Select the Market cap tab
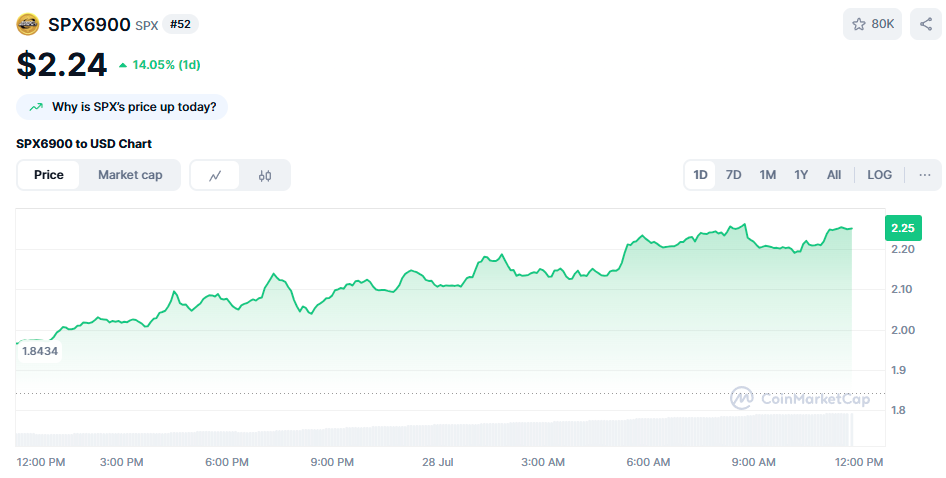Image resolution: width=946 pixels, height=478 pixels. click(x=130, y=175)
